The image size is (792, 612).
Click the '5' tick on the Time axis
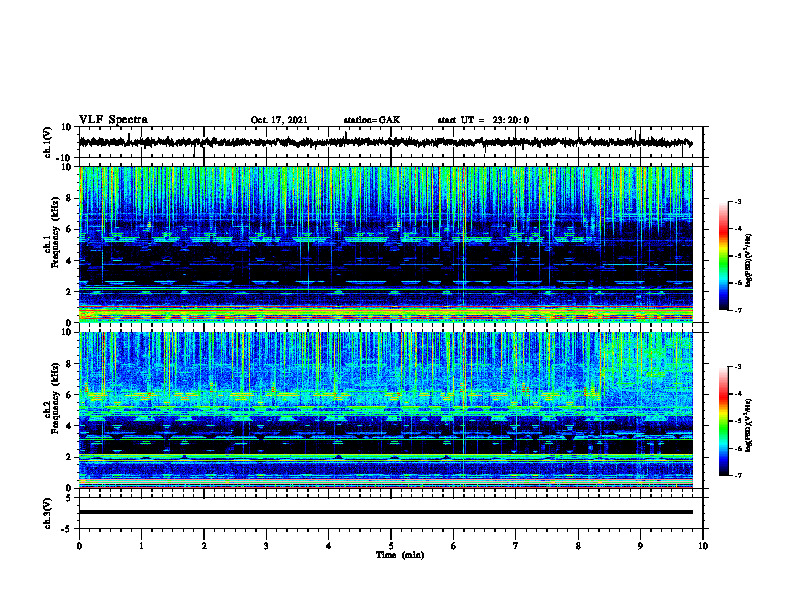coord(391,546)
